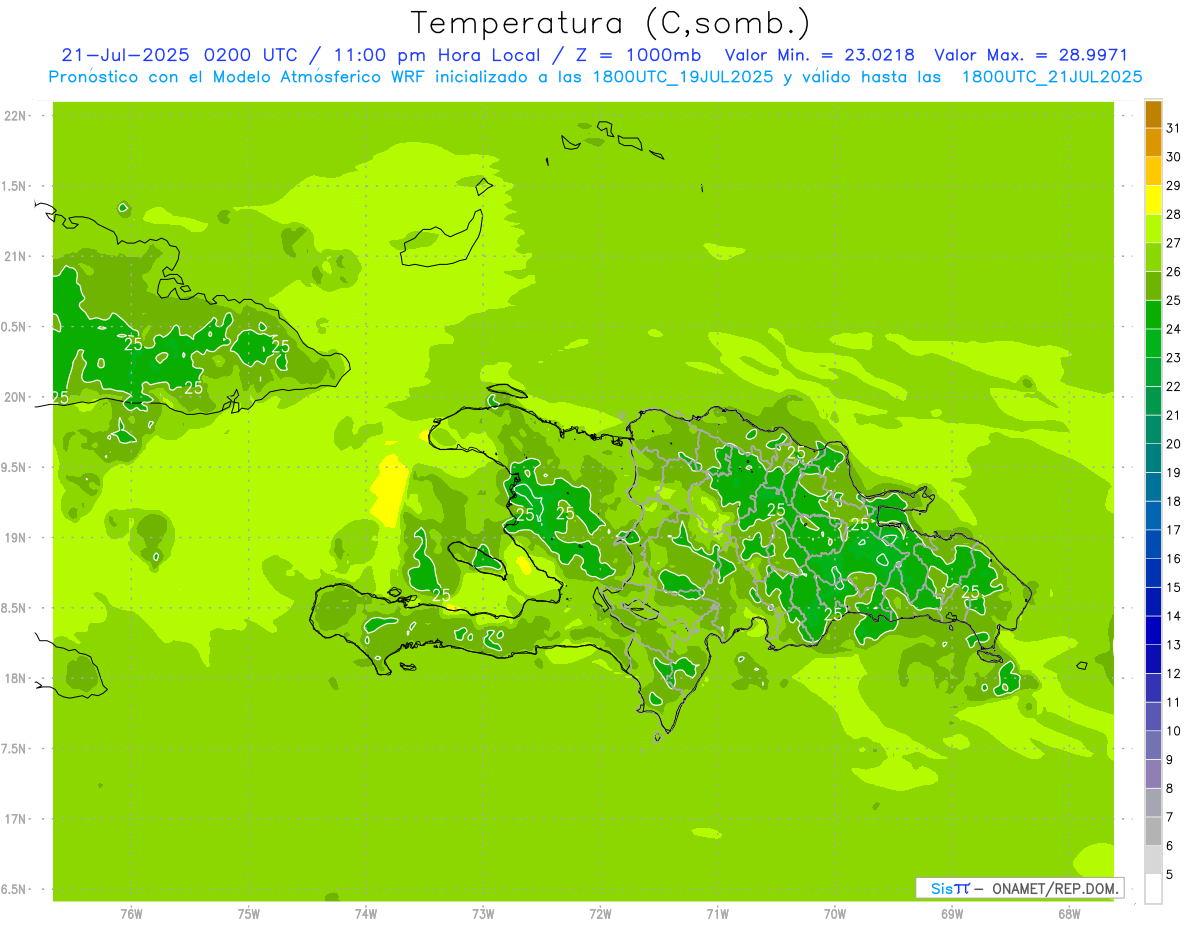The width and height of the screenshot is (1200, 927).
Task: Click the orange legend swatch between 30 and 31
Action: pos(1153,142)
